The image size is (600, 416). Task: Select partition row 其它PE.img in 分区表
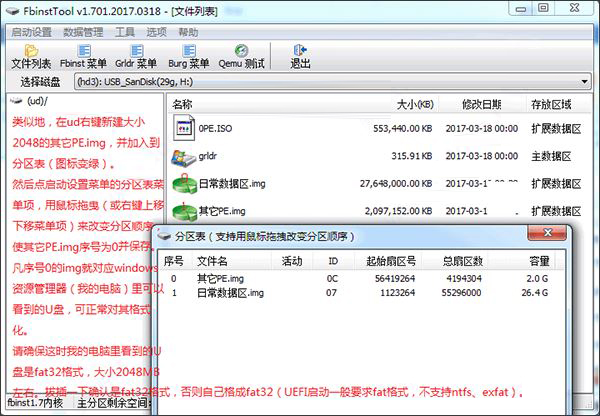[361, 278]
